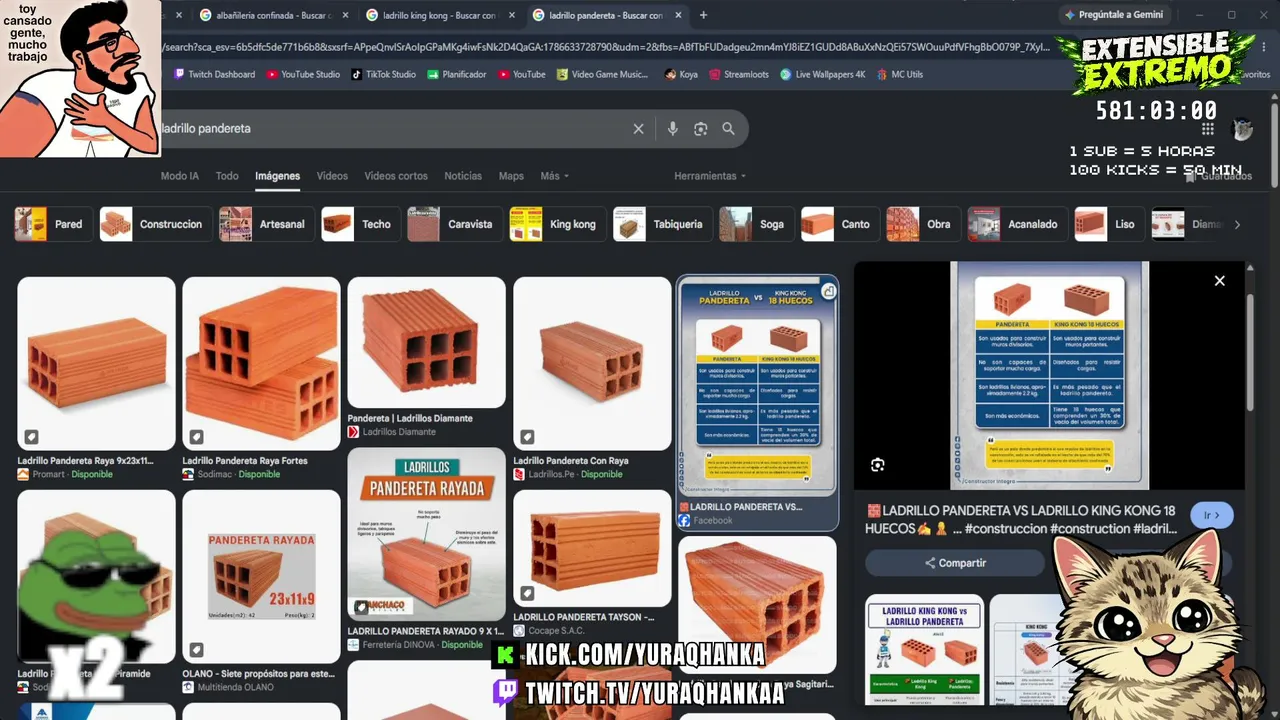Select the 'Videos' results tab
This screenshot has width=1280, height=720.
tap(332, 176)
